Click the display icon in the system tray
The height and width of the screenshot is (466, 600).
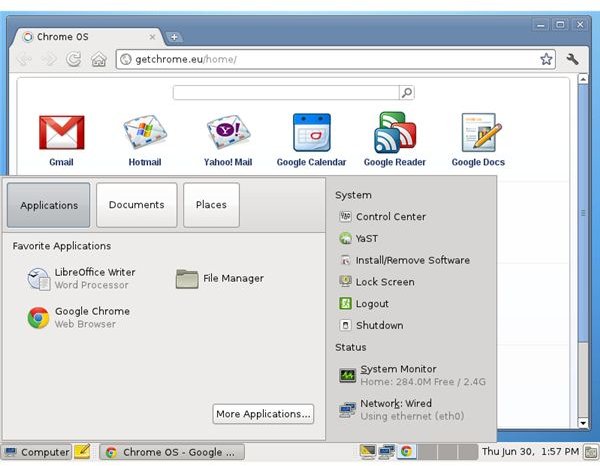(x=368, y=452)
